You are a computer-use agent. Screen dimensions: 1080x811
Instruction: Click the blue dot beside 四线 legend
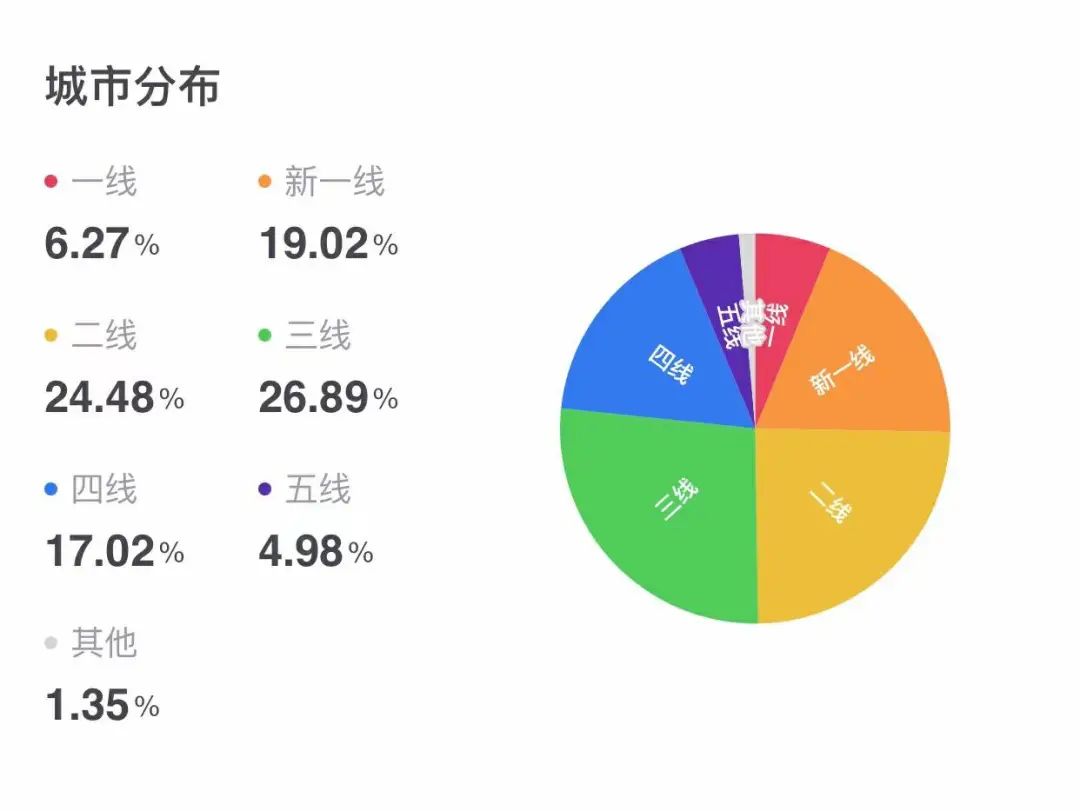coord(51,490)
